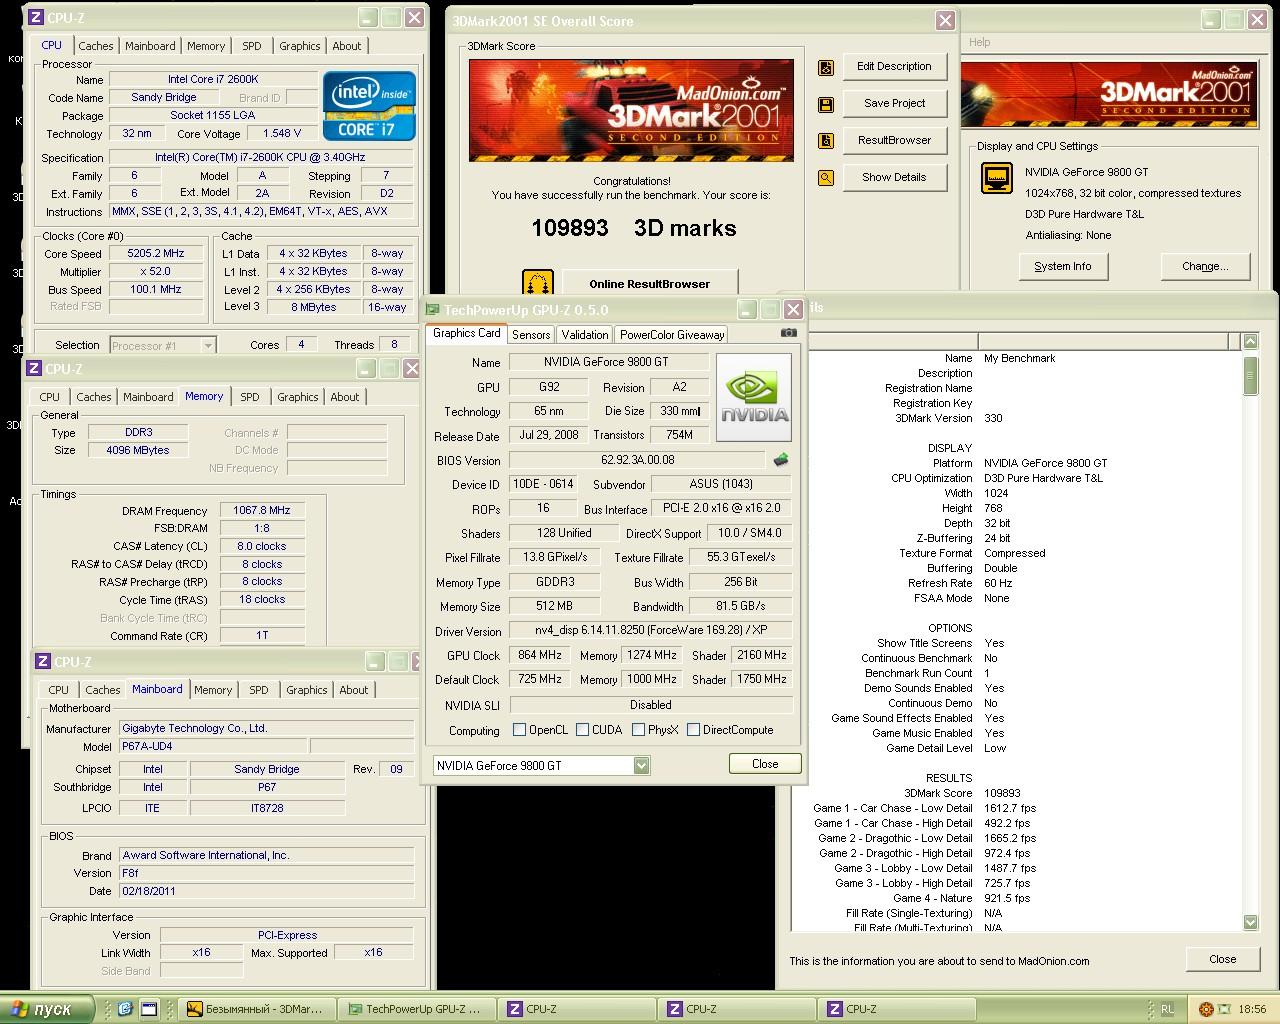Click the BIOS Version field in GPU-Z
This screenshot has width=1280, height=1024.
[x=637, y=461]
